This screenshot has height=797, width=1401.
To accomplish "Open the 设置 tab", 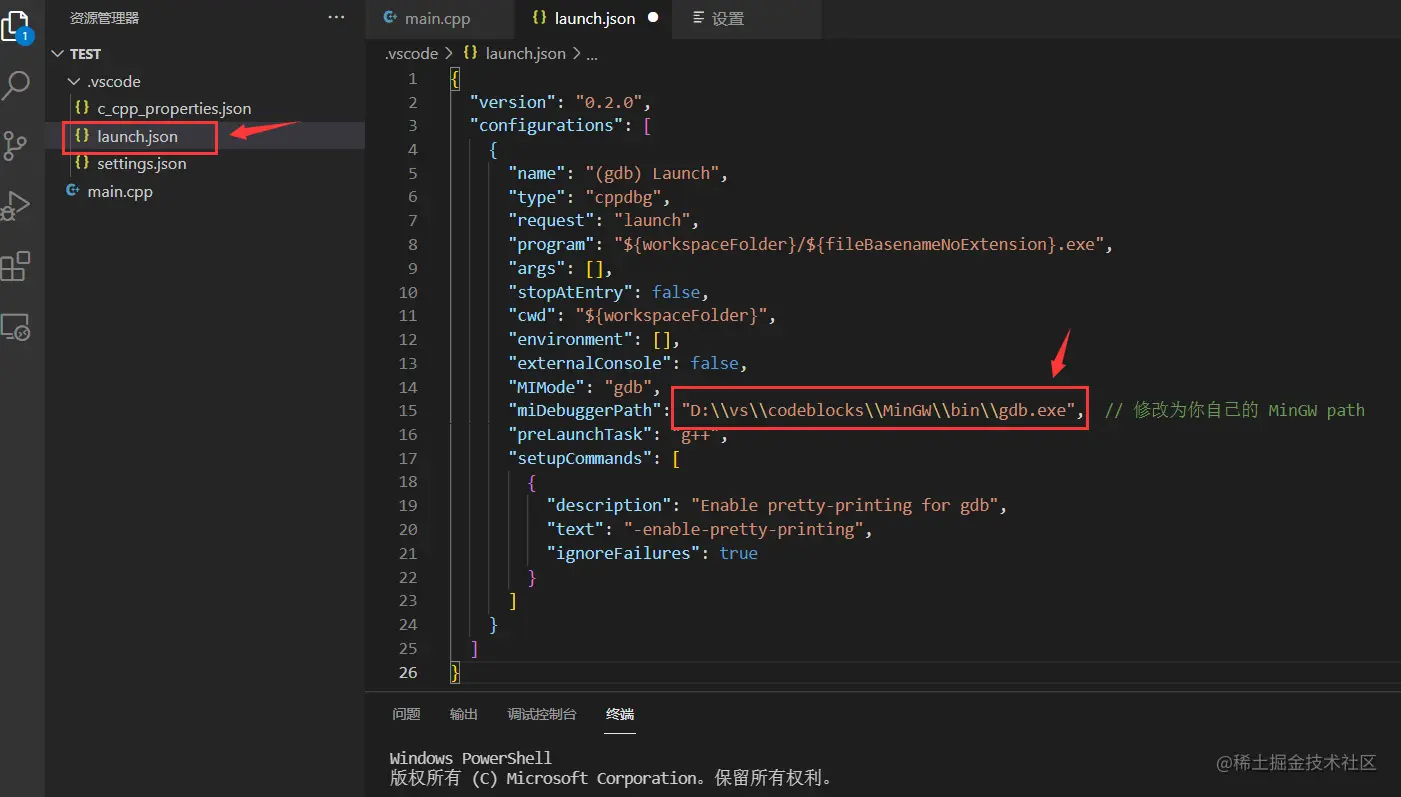I will point(727,18).
